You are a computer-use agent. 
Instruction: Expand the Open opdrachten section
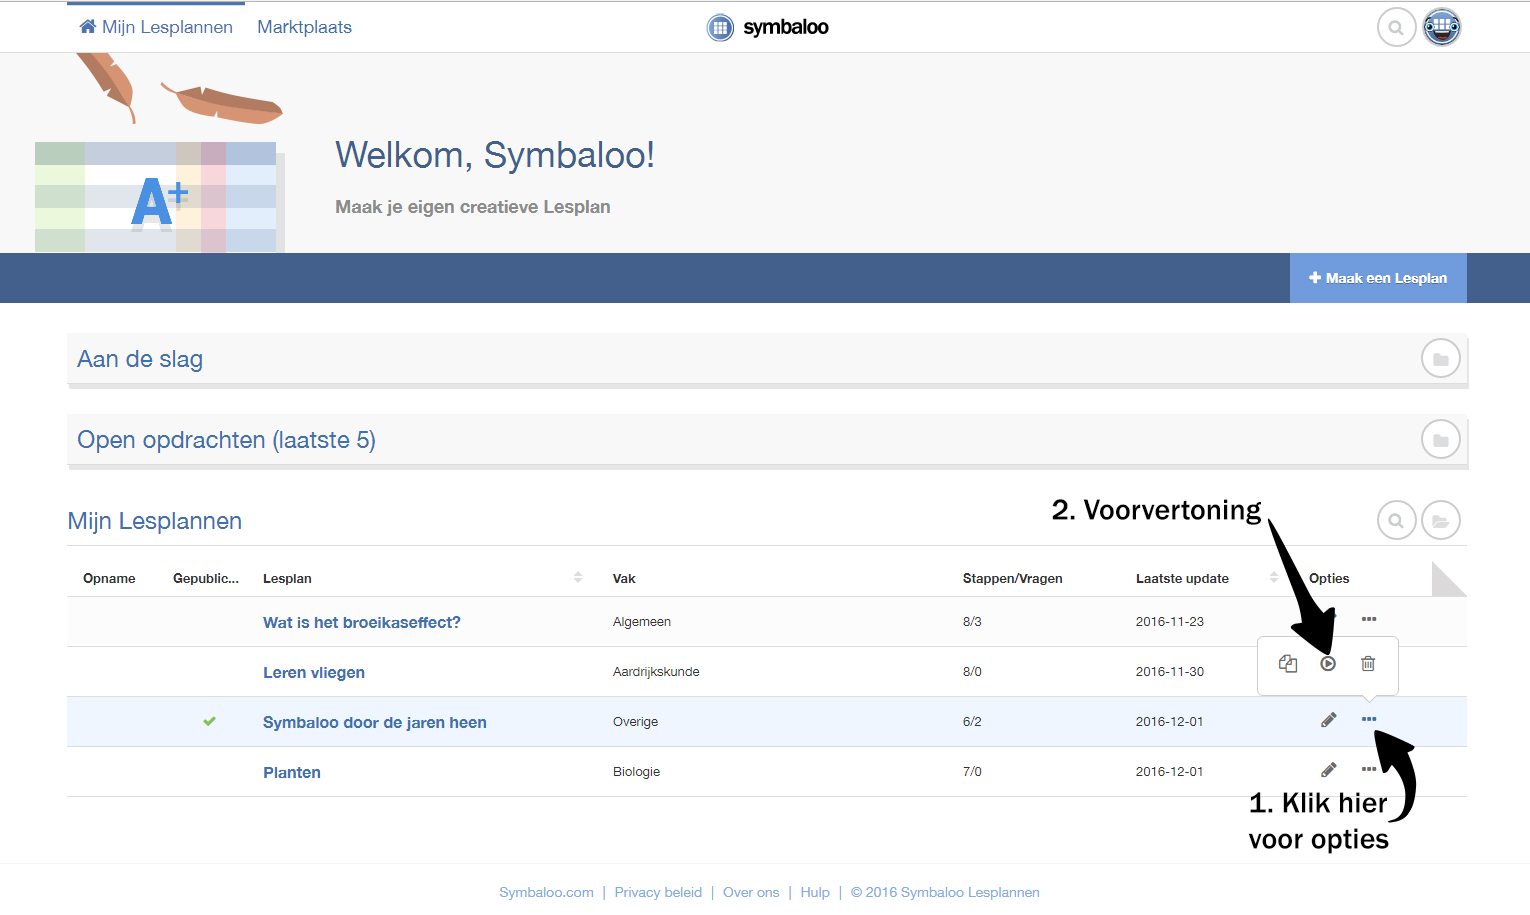click(767, 440)
